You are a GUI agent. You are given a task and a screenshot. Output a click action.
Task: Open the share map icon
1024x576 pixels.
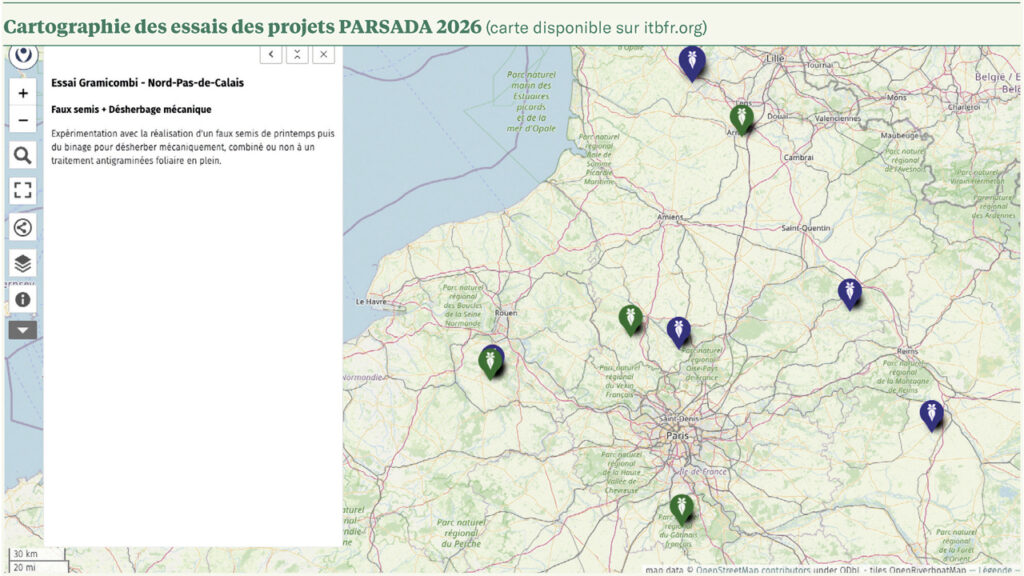tap(23, 227)
